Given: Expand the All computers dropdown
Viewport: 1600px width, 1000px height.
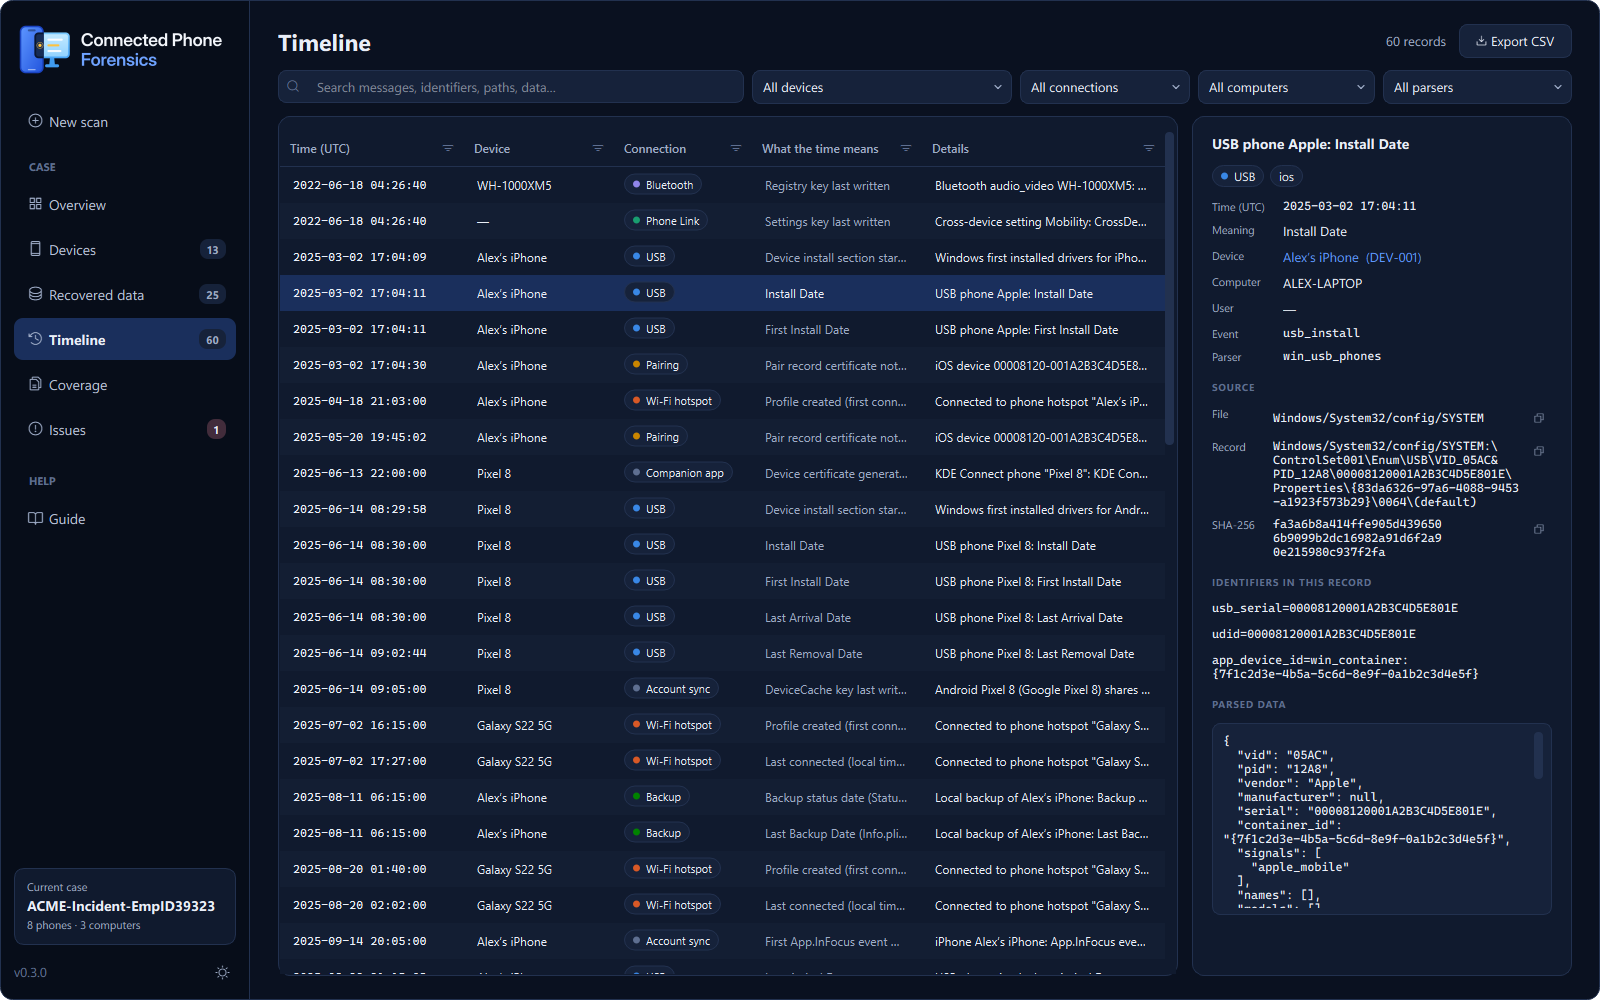Looking at the screenshot, I should pyautogui.click(x=1286, y=87).
